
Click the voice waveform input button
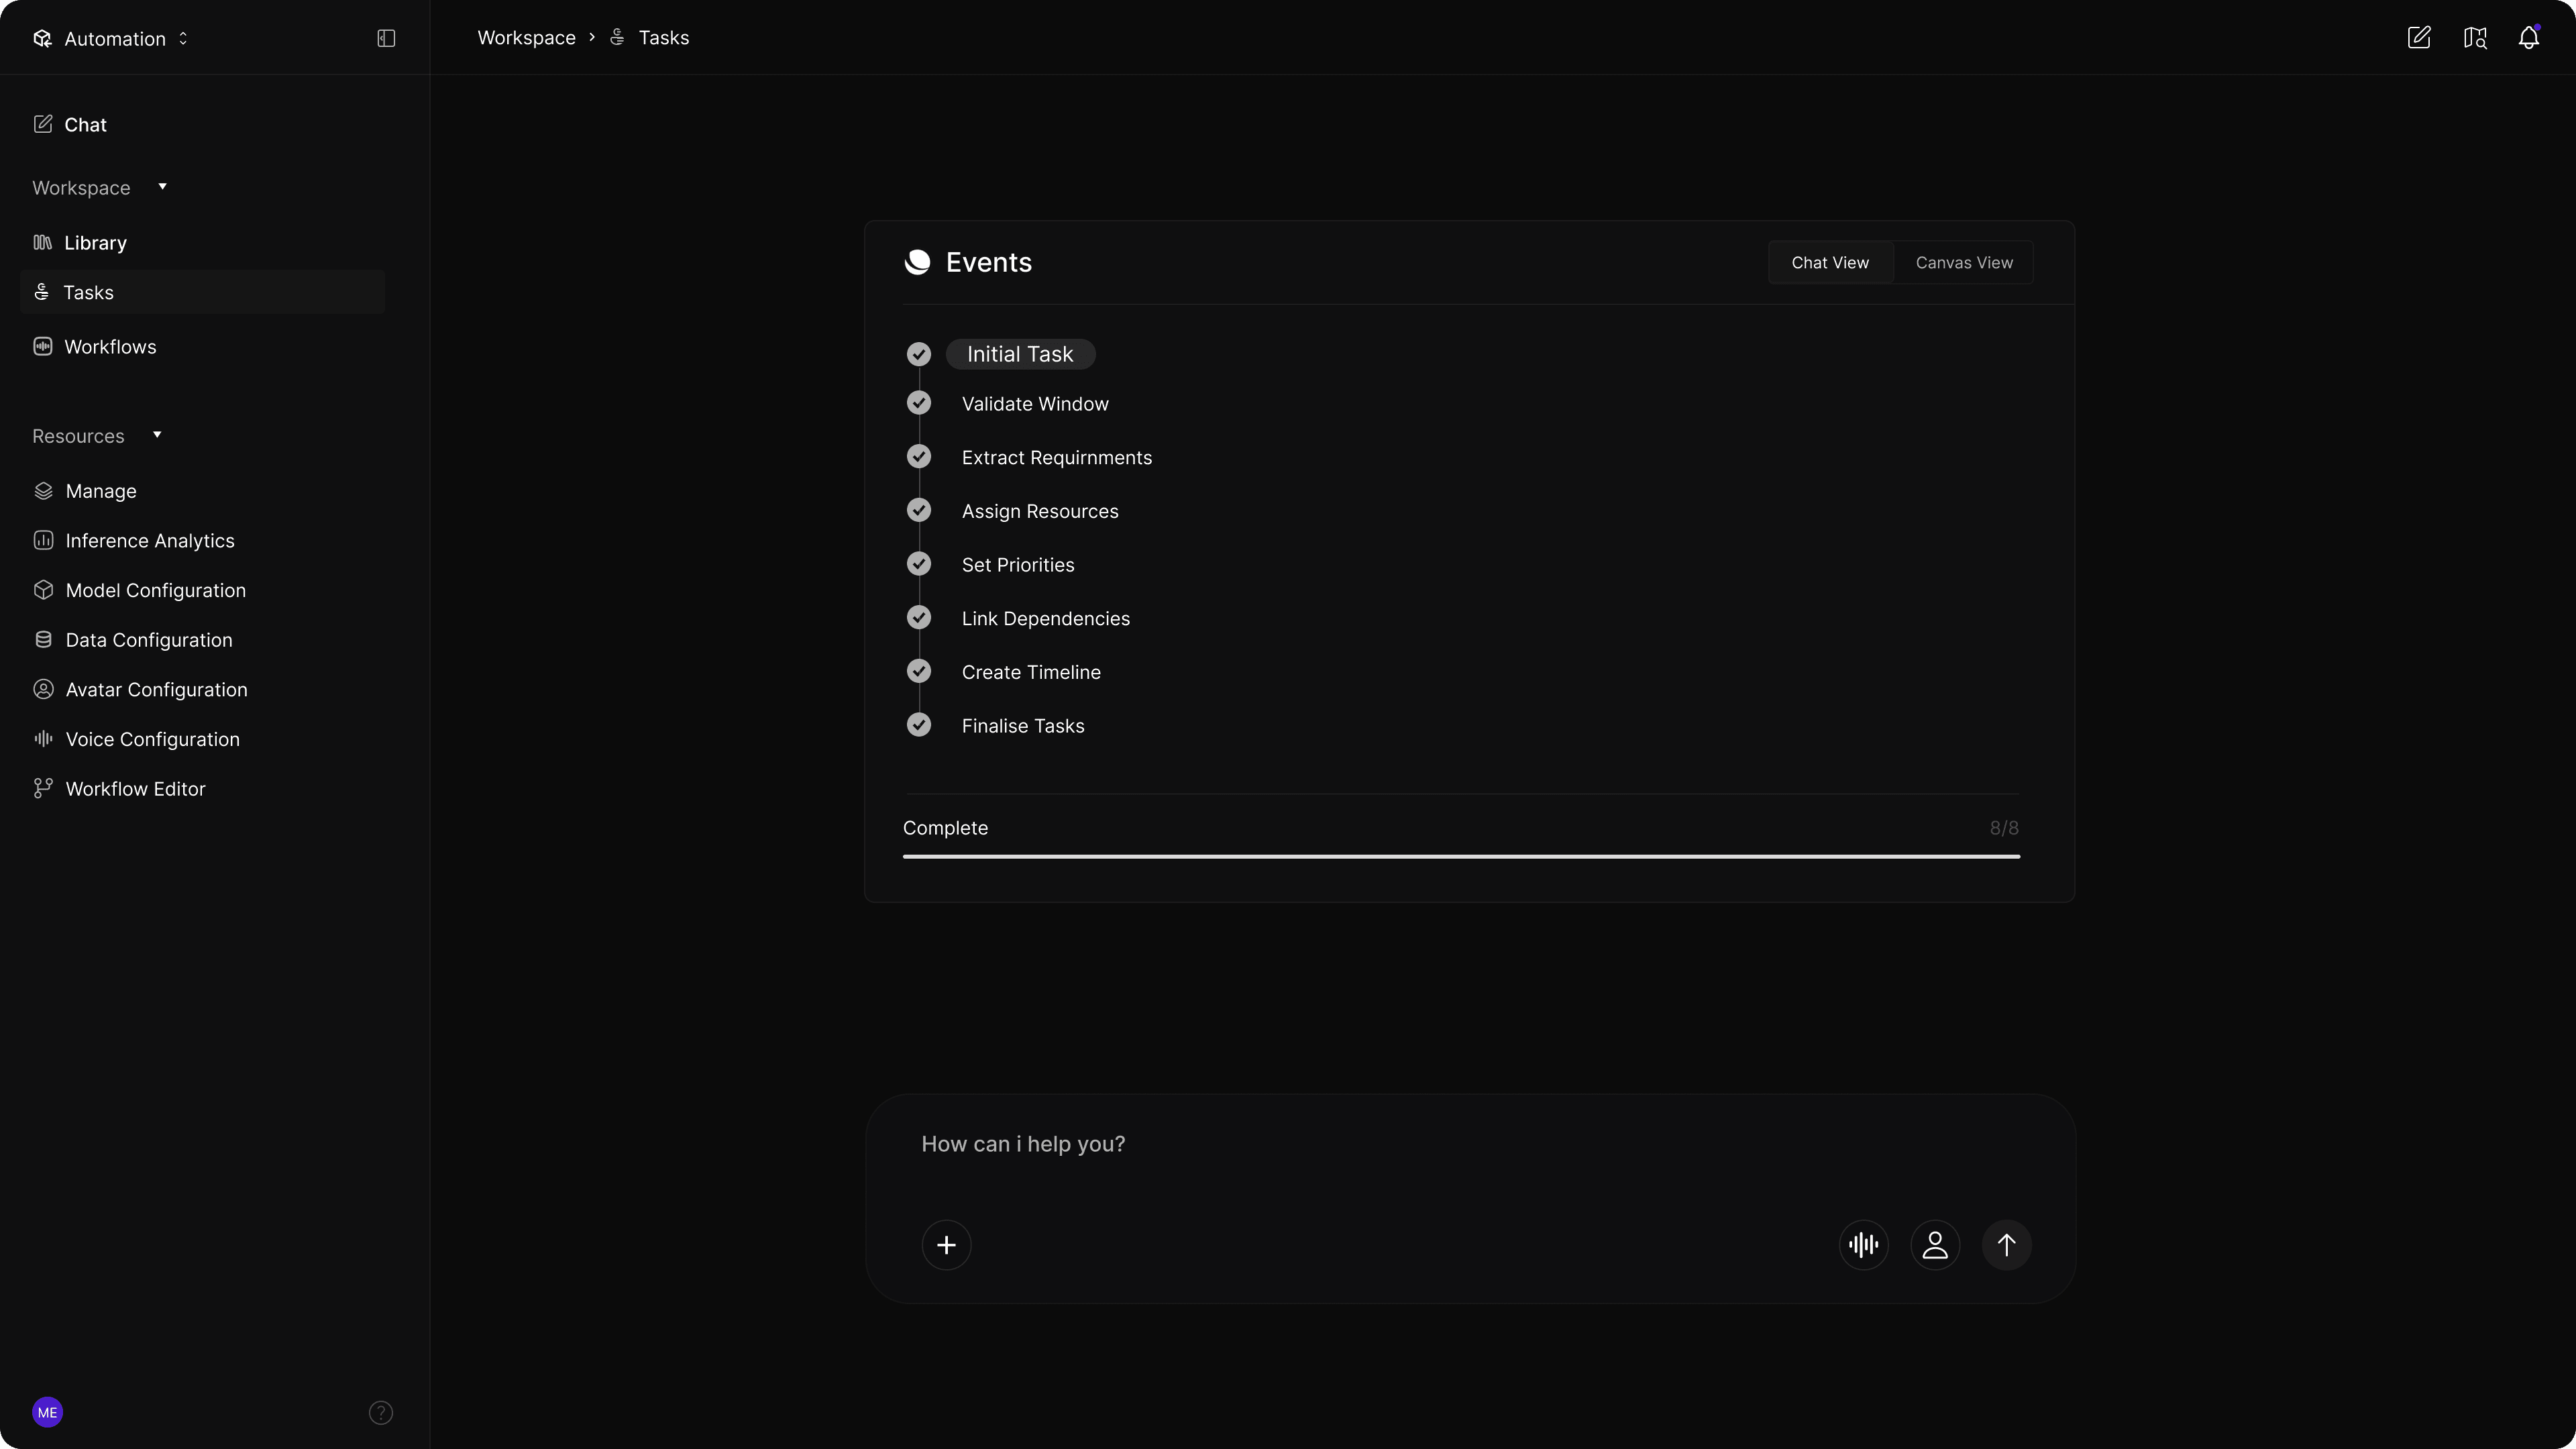(x=1863, y=1245)
